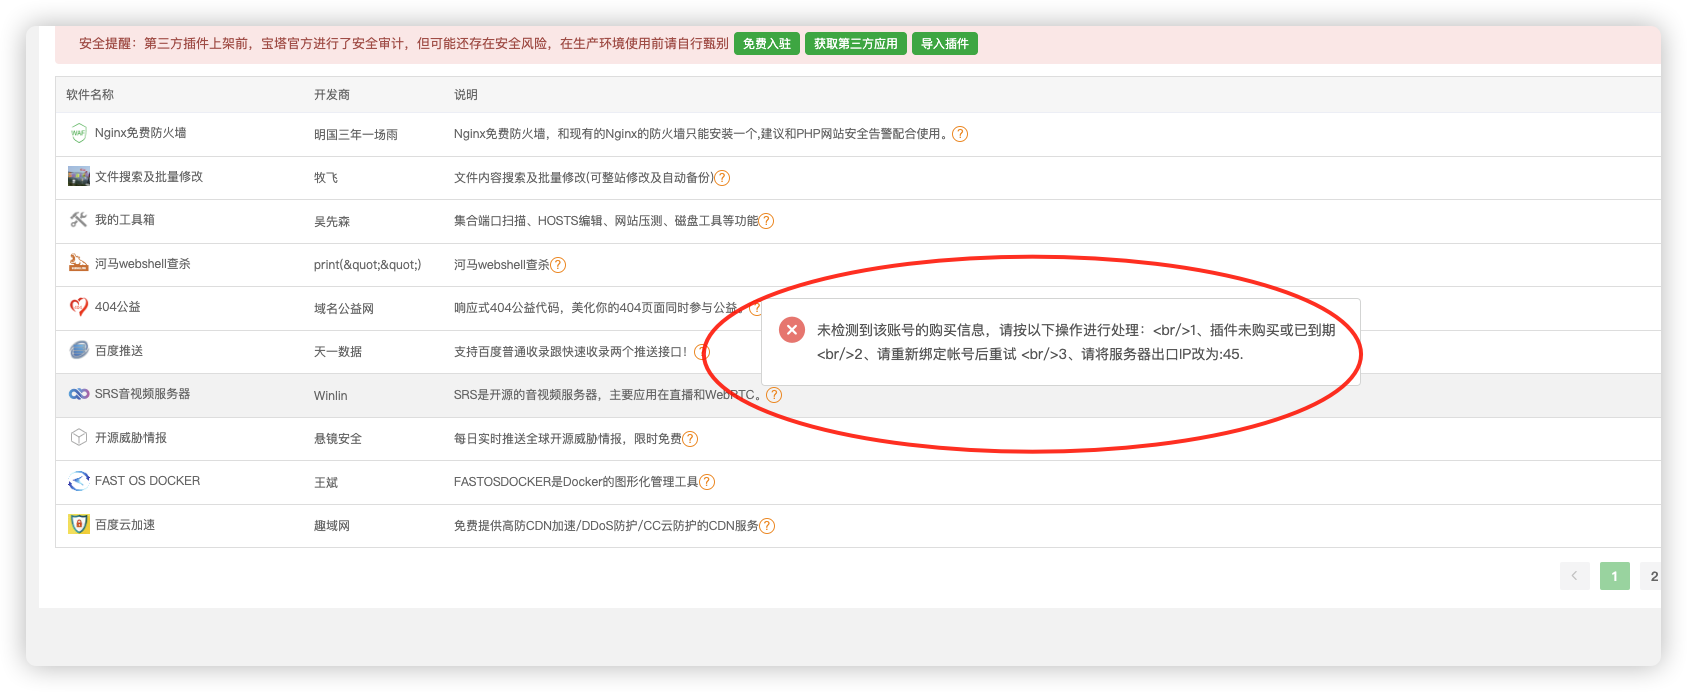The height and width of the screenshot is (692, 1687).
Task: Open help icon after 集合端口扫描 description
Action: pyautogui.click(x=766, y=221)
